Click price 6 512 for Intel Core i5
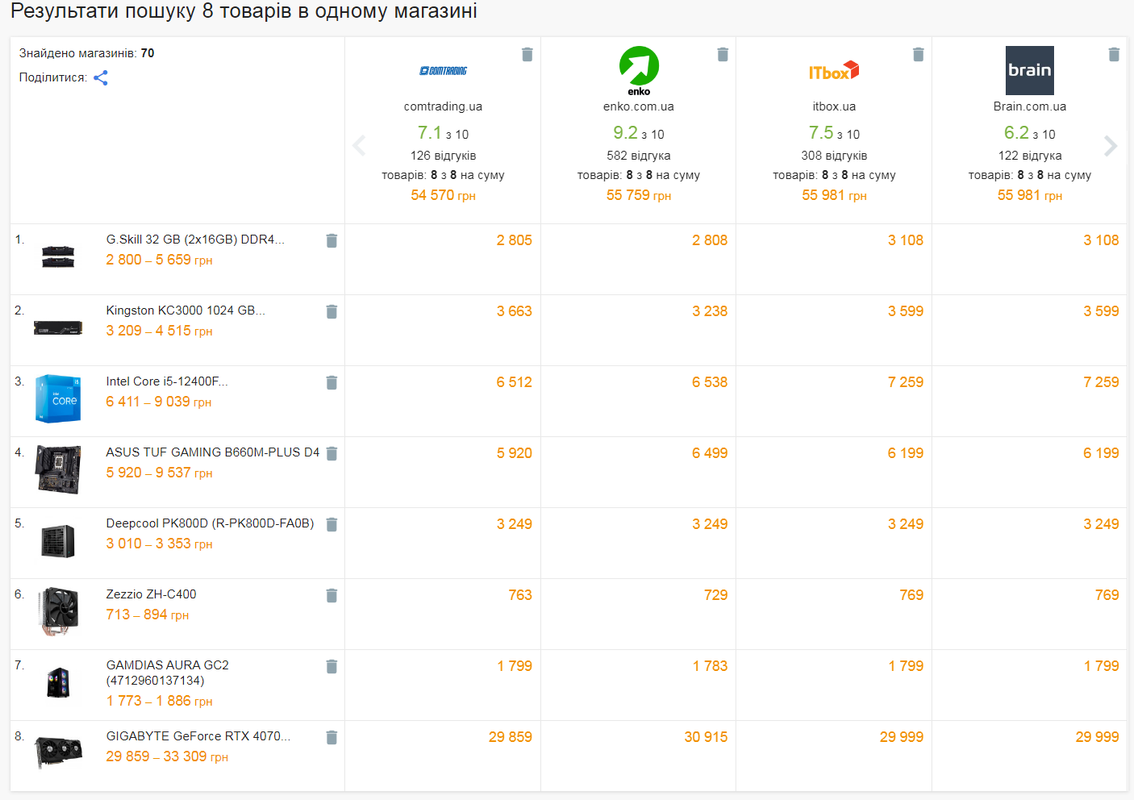Screen dimensions: 1134x800 [x=514, y=383]
